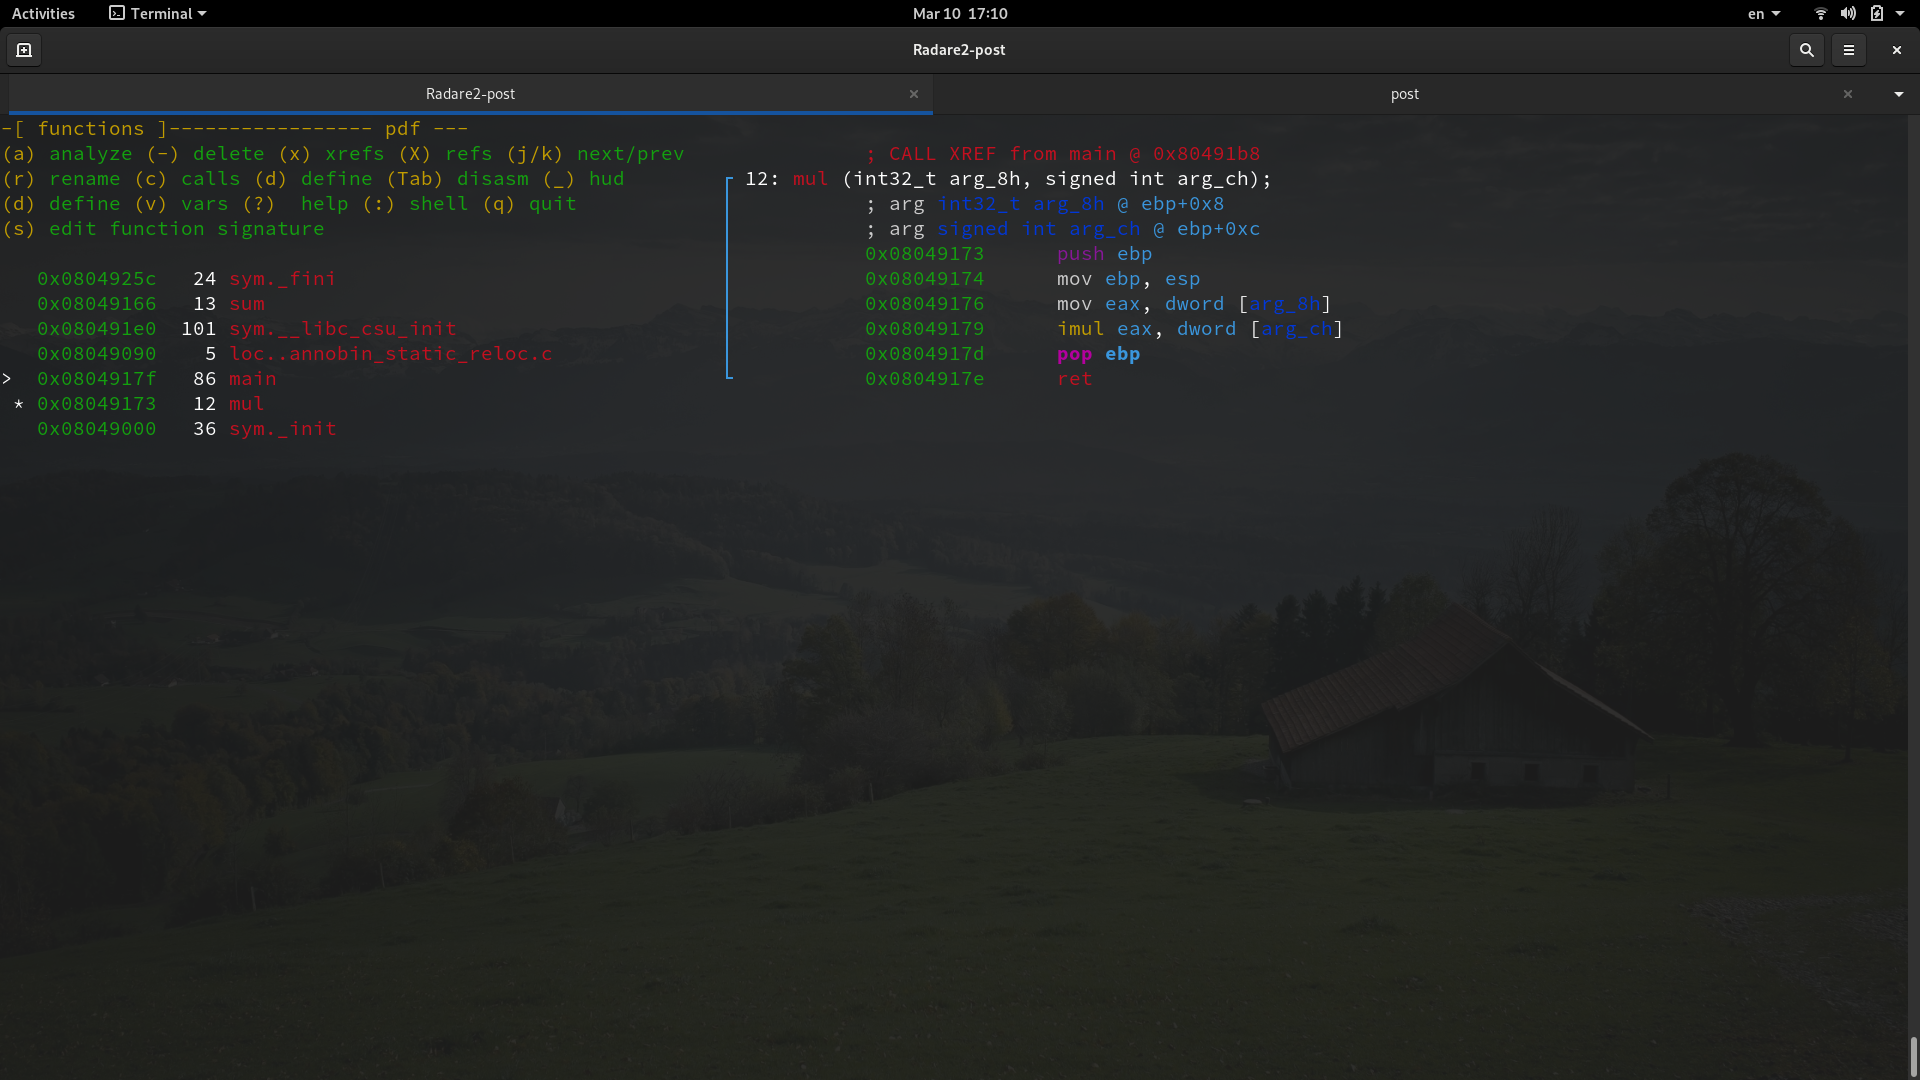
Task: Switch to the post tab
Action: (x=1405, y=94)
